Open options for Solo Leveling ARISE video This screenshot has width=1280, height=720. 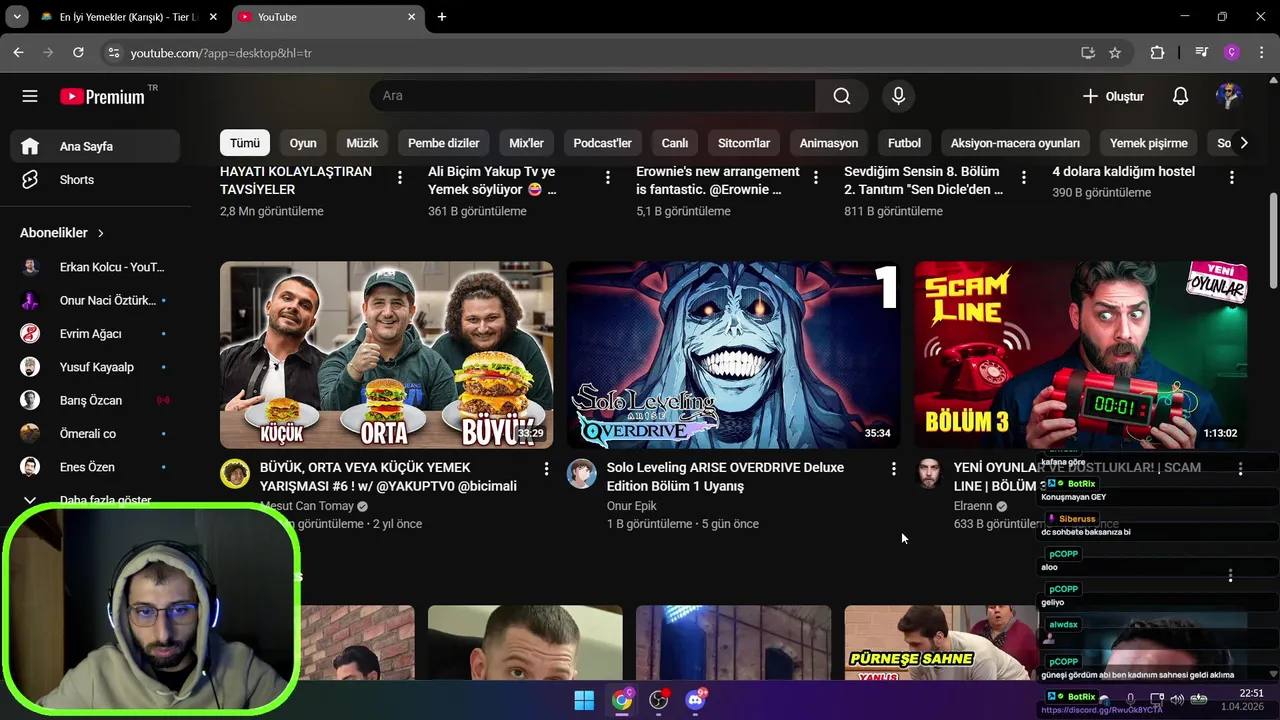coord(893,468)
